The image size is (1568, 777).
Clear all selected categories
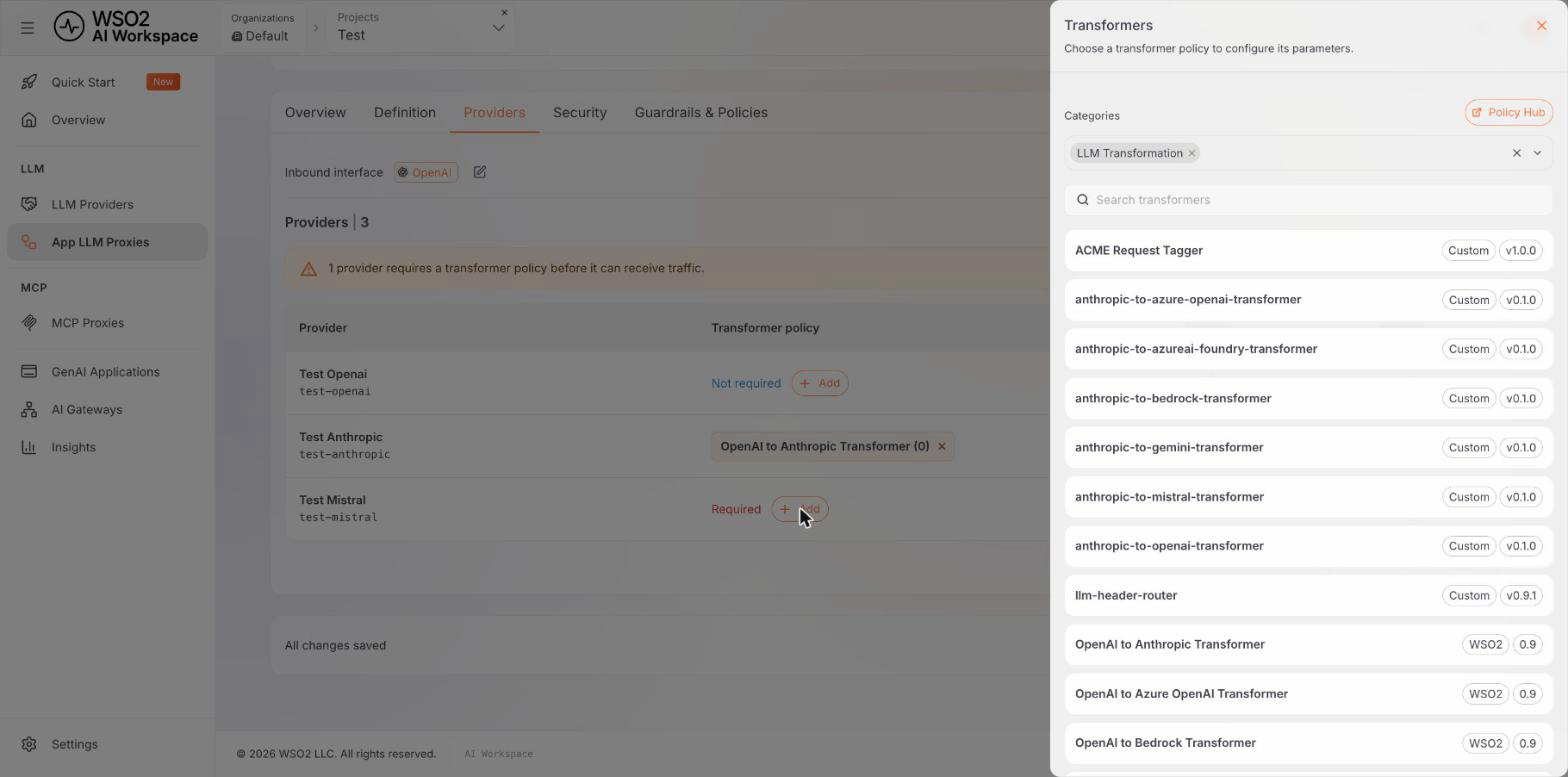pyautogui.click(x=1516, y=153)
